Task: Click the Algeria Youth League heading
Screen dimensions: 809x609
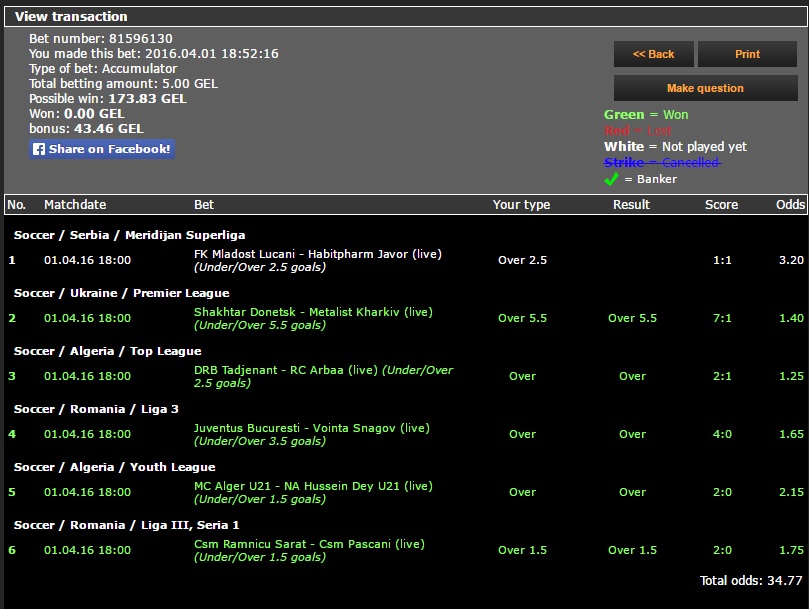Action: [x=114, y=467]
